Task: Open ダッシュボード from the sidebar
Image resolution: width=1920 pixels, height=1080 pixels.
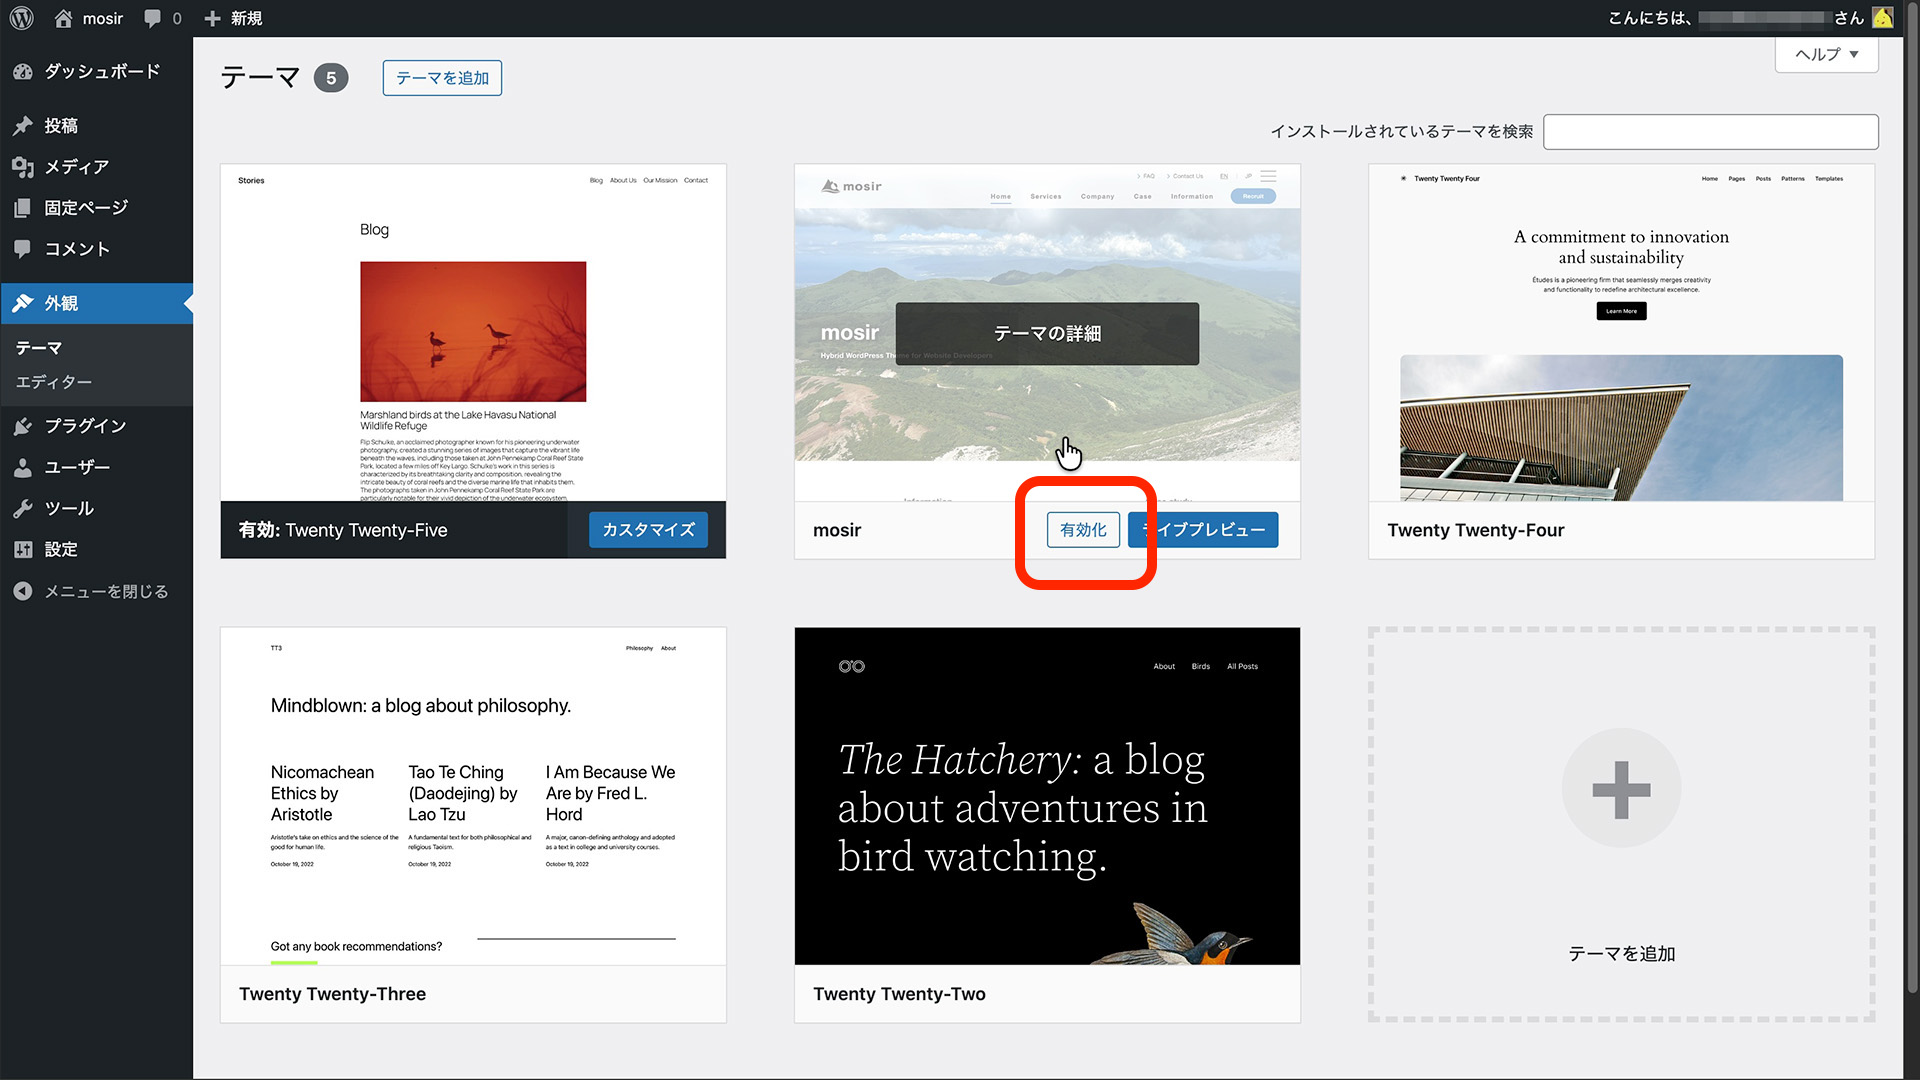Action: 101,71
